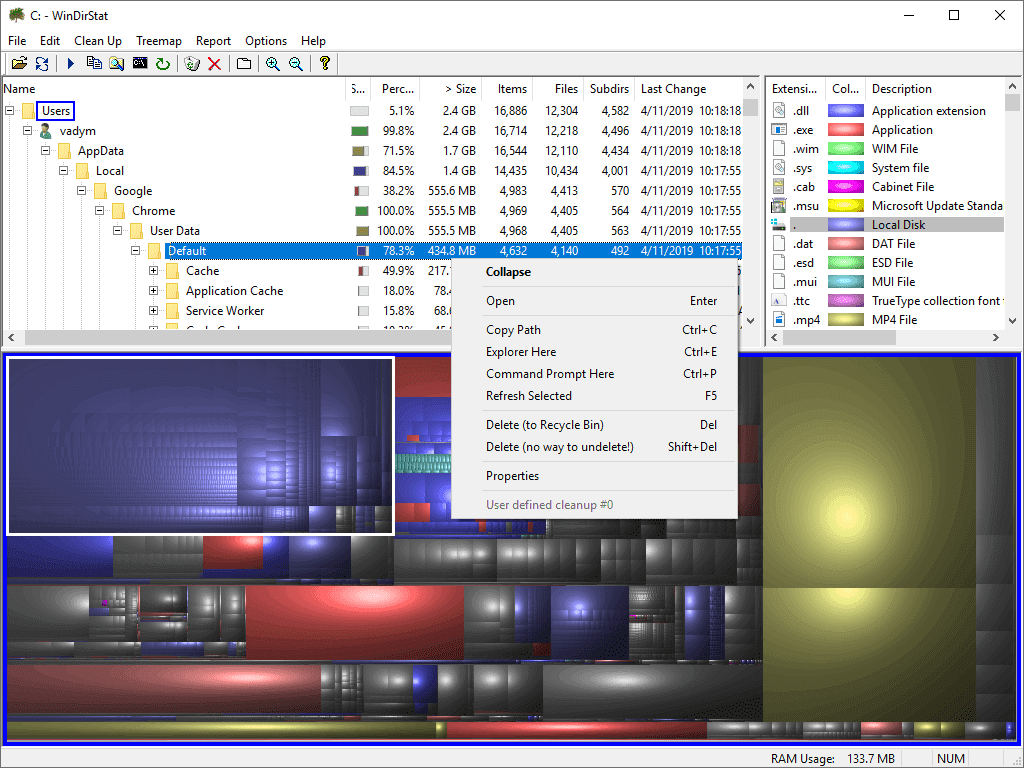1024x768 pixels.
Task: Click the Select Parent folder toolbar icon
Action: pos(244,63)
